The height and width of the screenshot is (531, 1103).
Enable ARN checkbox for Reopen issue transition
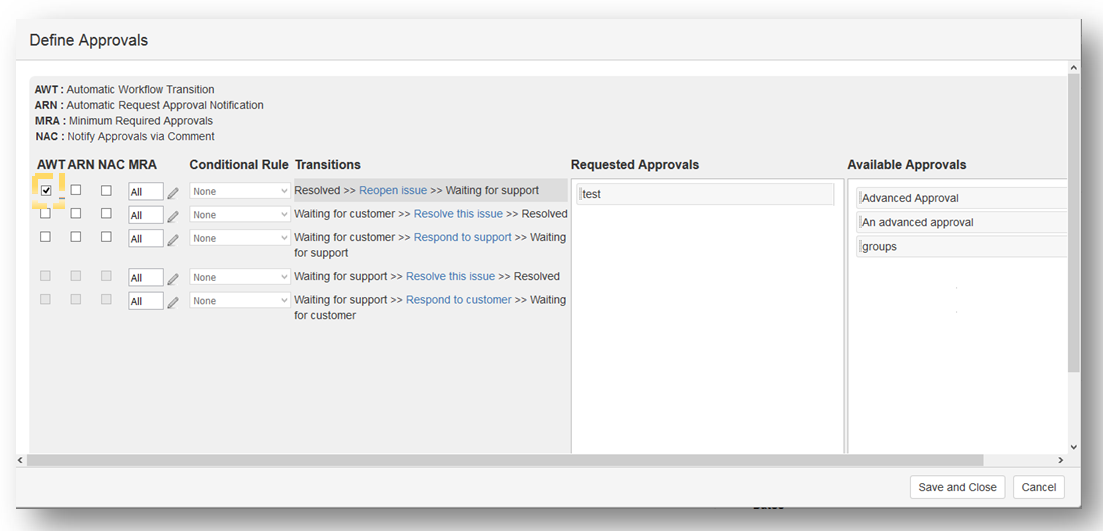[76, 190]
